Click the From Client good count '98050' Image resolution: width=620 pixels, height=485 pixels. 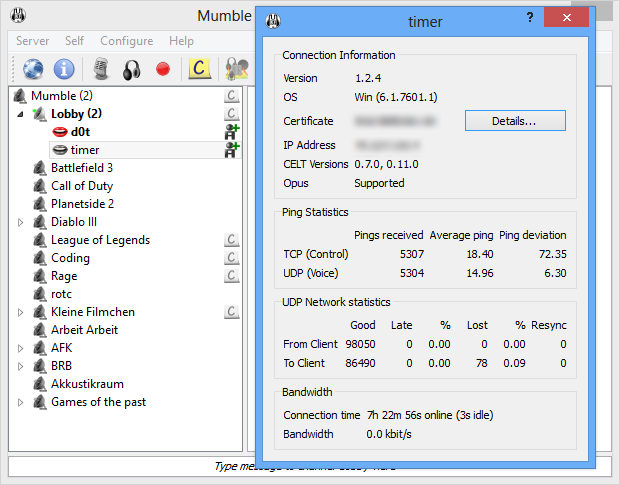(x=360, y=344)
